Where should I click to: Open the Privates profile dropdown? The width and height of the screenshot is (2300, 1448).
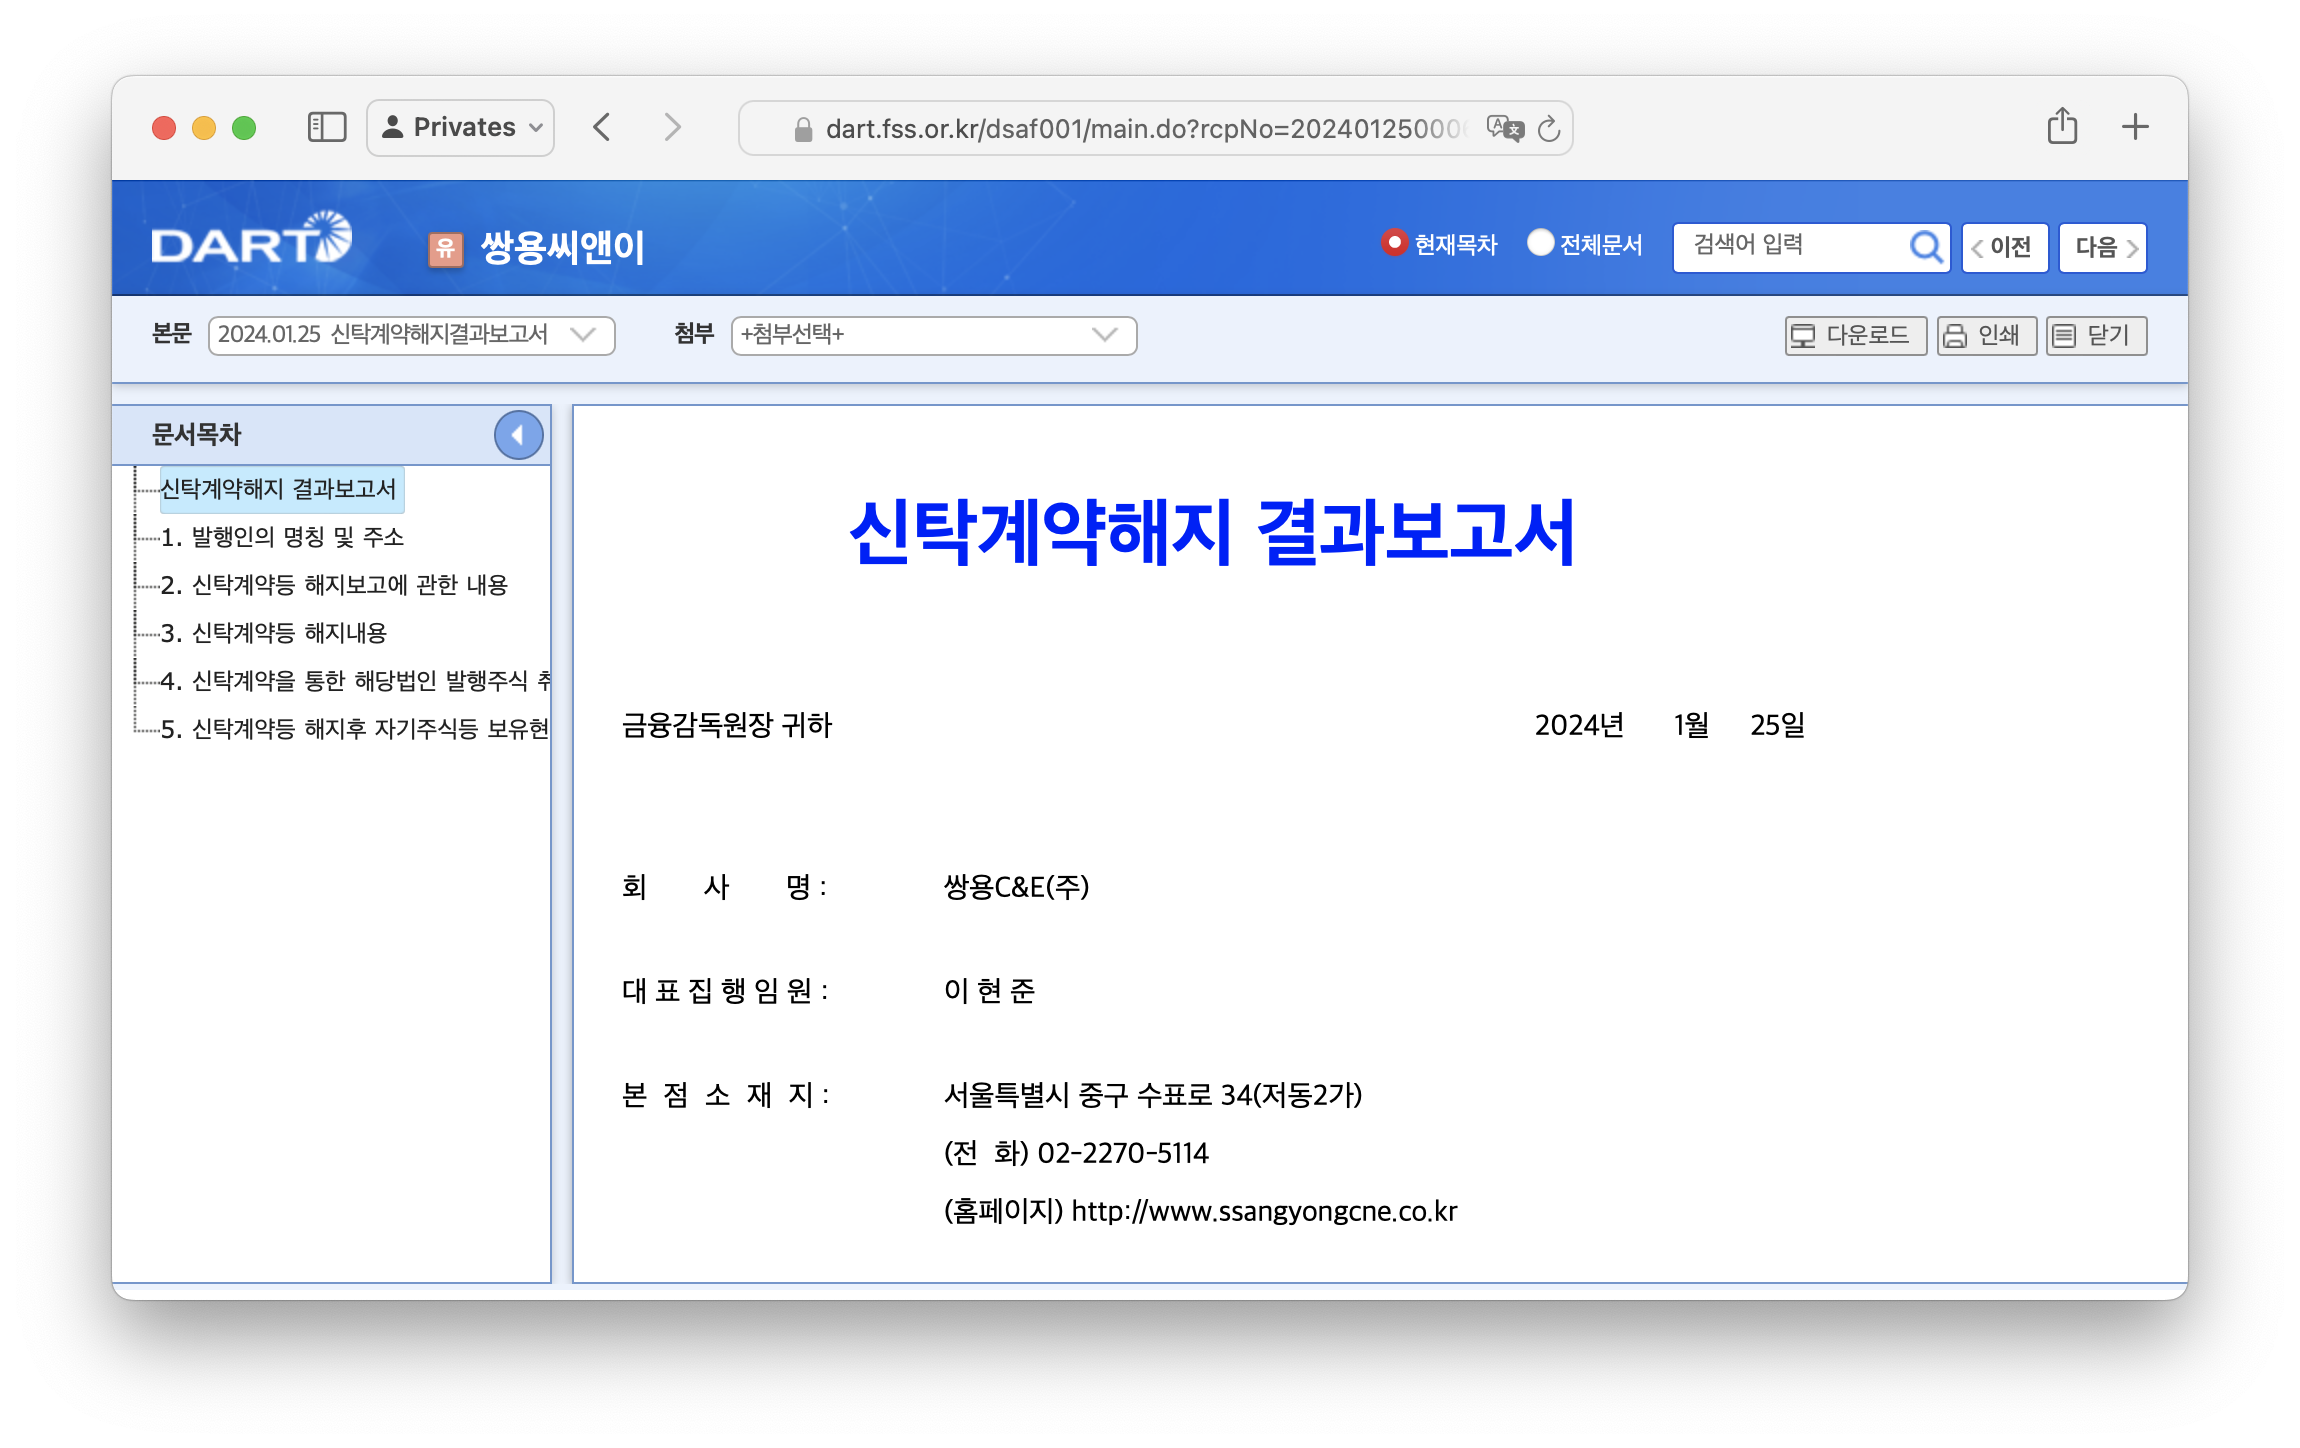coord(460,127)
